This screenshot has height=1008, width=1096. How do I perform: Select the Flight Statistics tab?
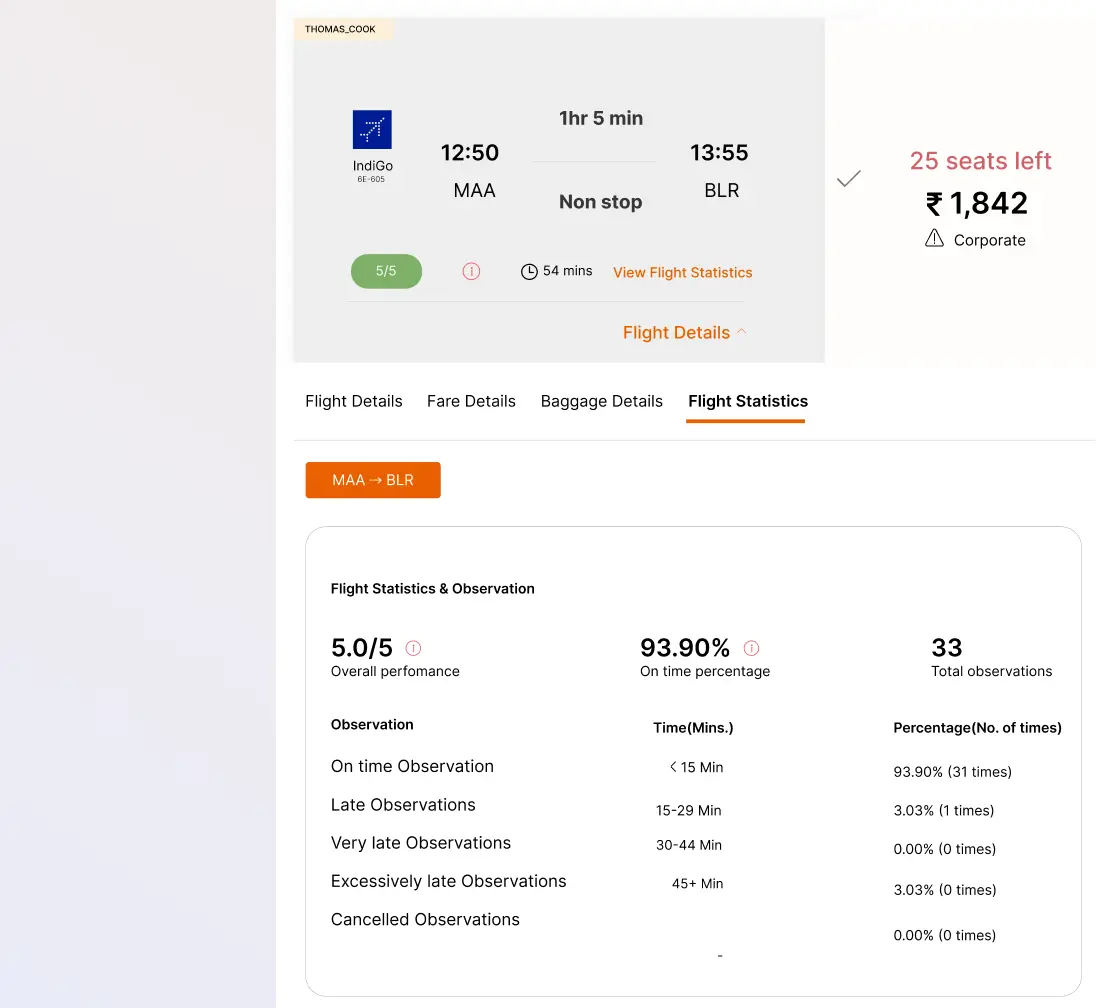(747, 401)
